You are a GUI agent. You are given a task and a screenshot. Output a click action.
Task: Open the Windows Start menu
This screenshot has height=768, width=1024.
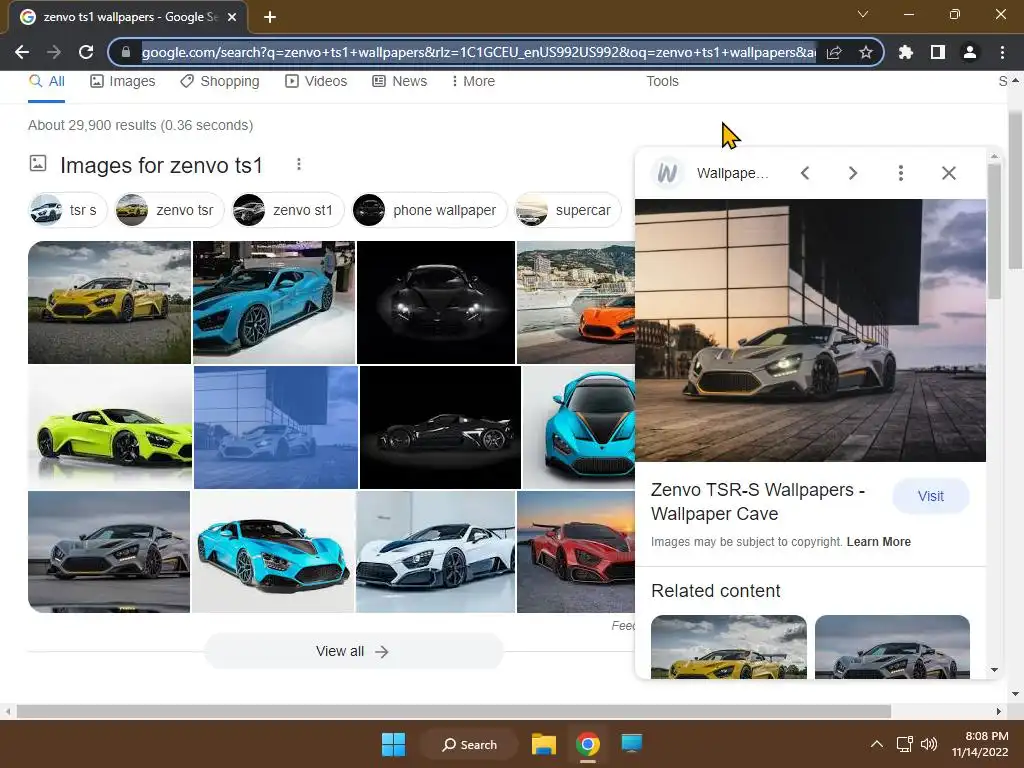point(393,744)
